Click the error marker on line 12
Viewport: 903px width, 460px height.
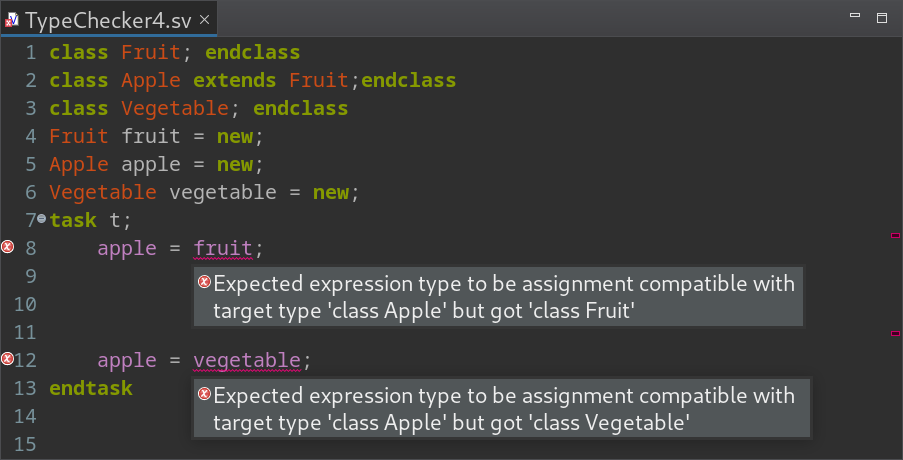7,359
